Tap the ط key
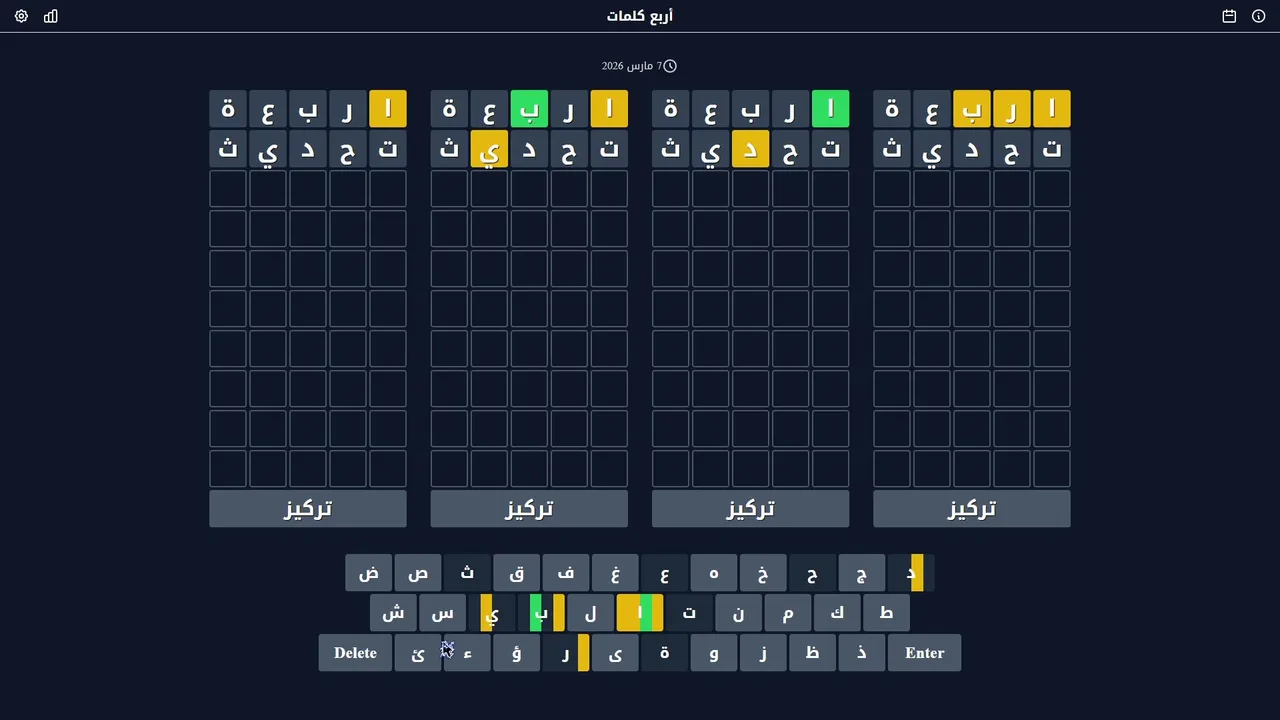Viewport: 1280px width, 720px height. pos(886,613)
